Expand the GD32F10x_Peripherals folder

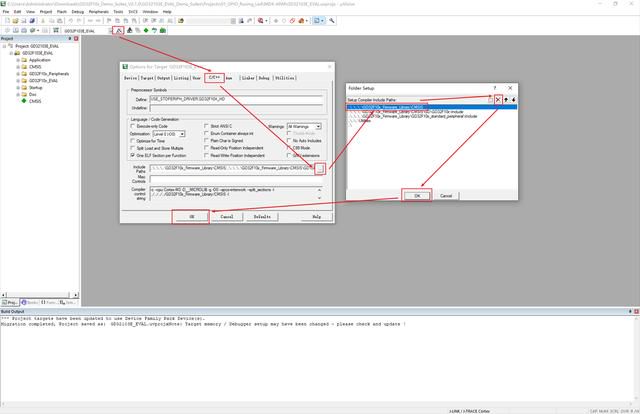tap(18, 74)
